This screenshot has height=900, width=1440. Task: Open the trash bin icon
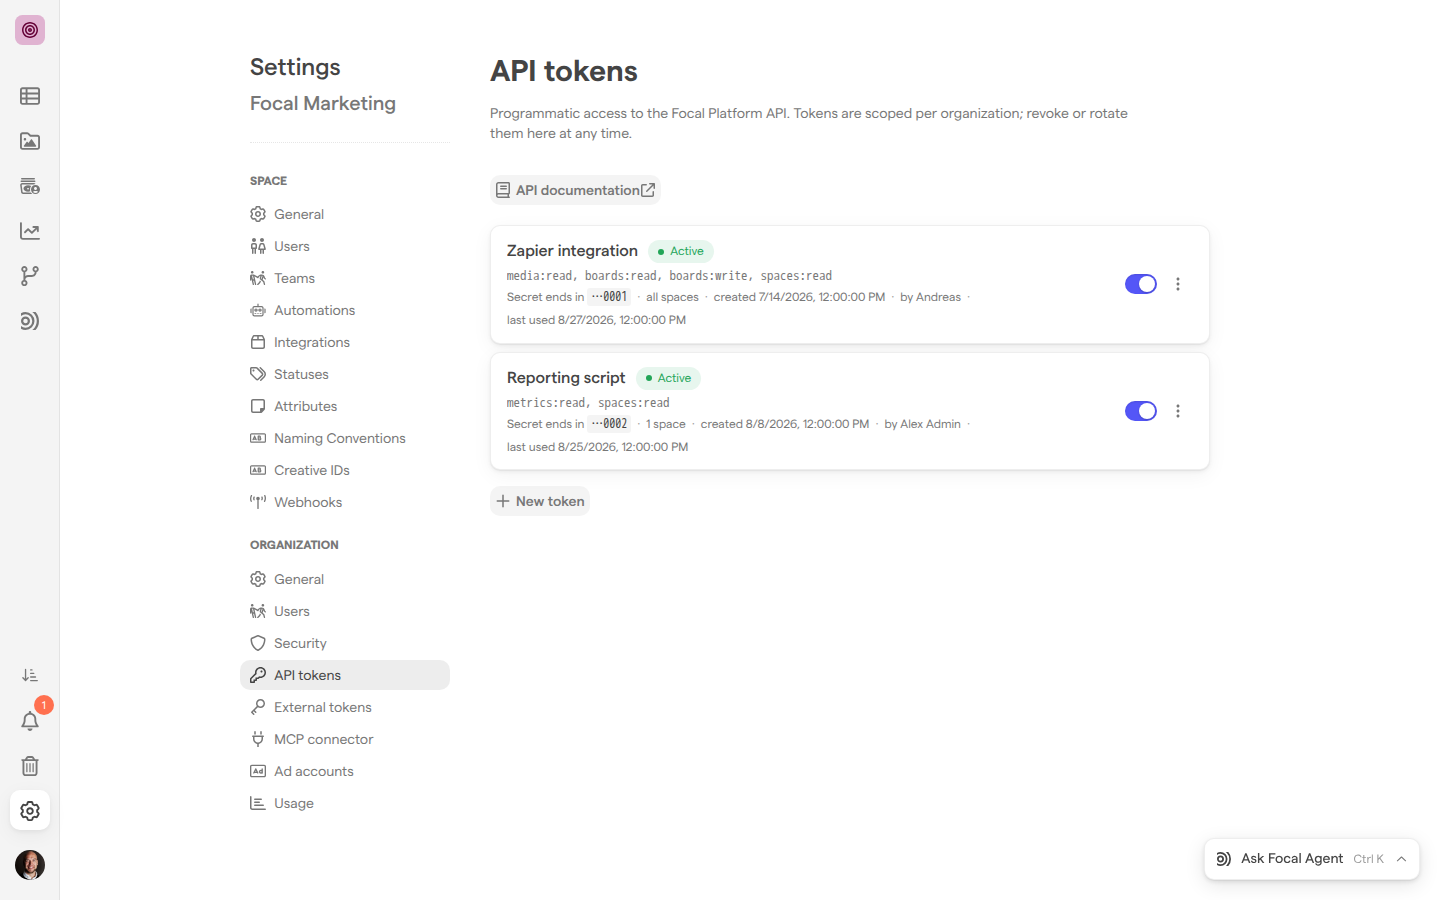30,766
